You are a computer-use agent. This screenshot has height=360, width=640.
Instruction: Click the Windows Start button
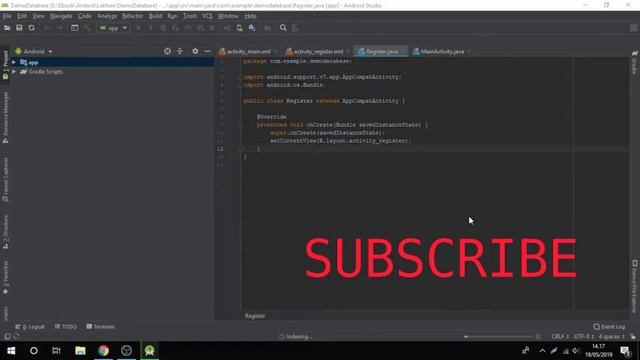point(11,351)
